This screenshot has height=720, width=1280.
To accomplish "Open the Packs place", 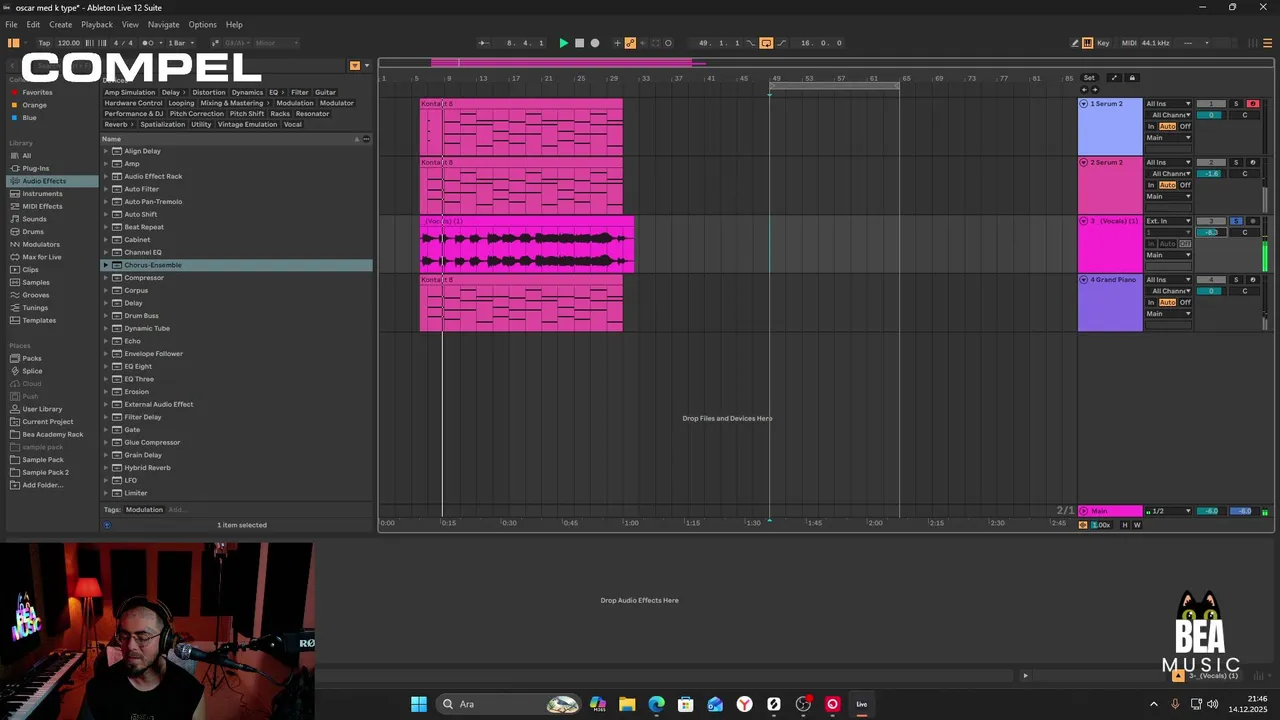I will [32, 358].
